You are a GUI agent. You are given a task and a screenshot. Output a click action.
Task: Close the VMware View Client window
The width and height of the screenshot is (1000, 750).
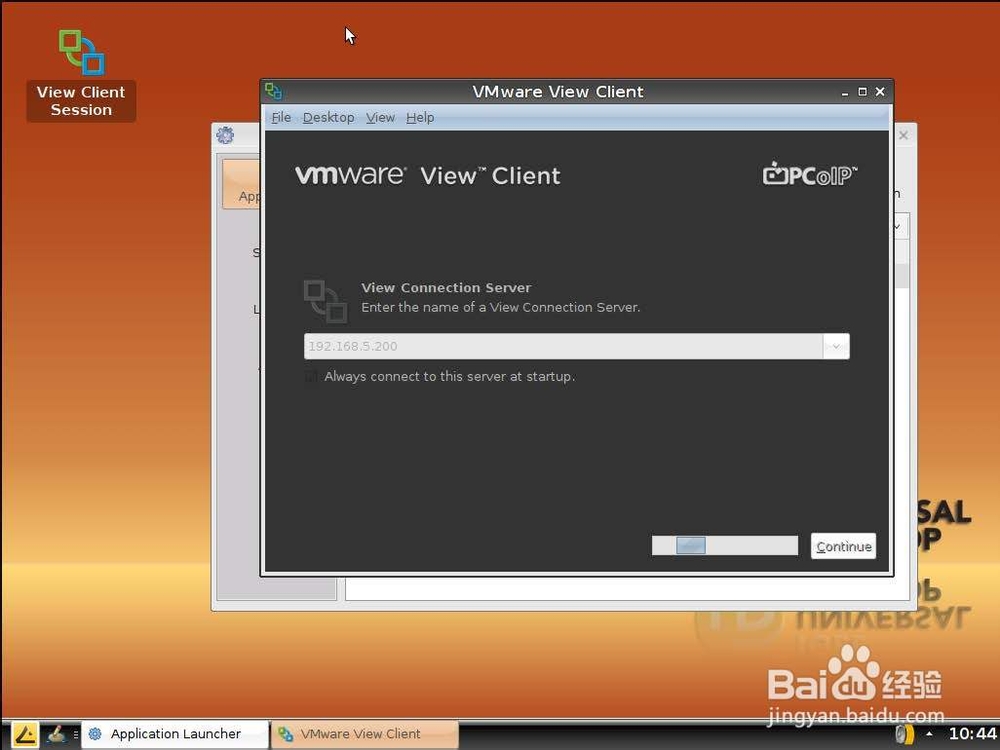880,92
